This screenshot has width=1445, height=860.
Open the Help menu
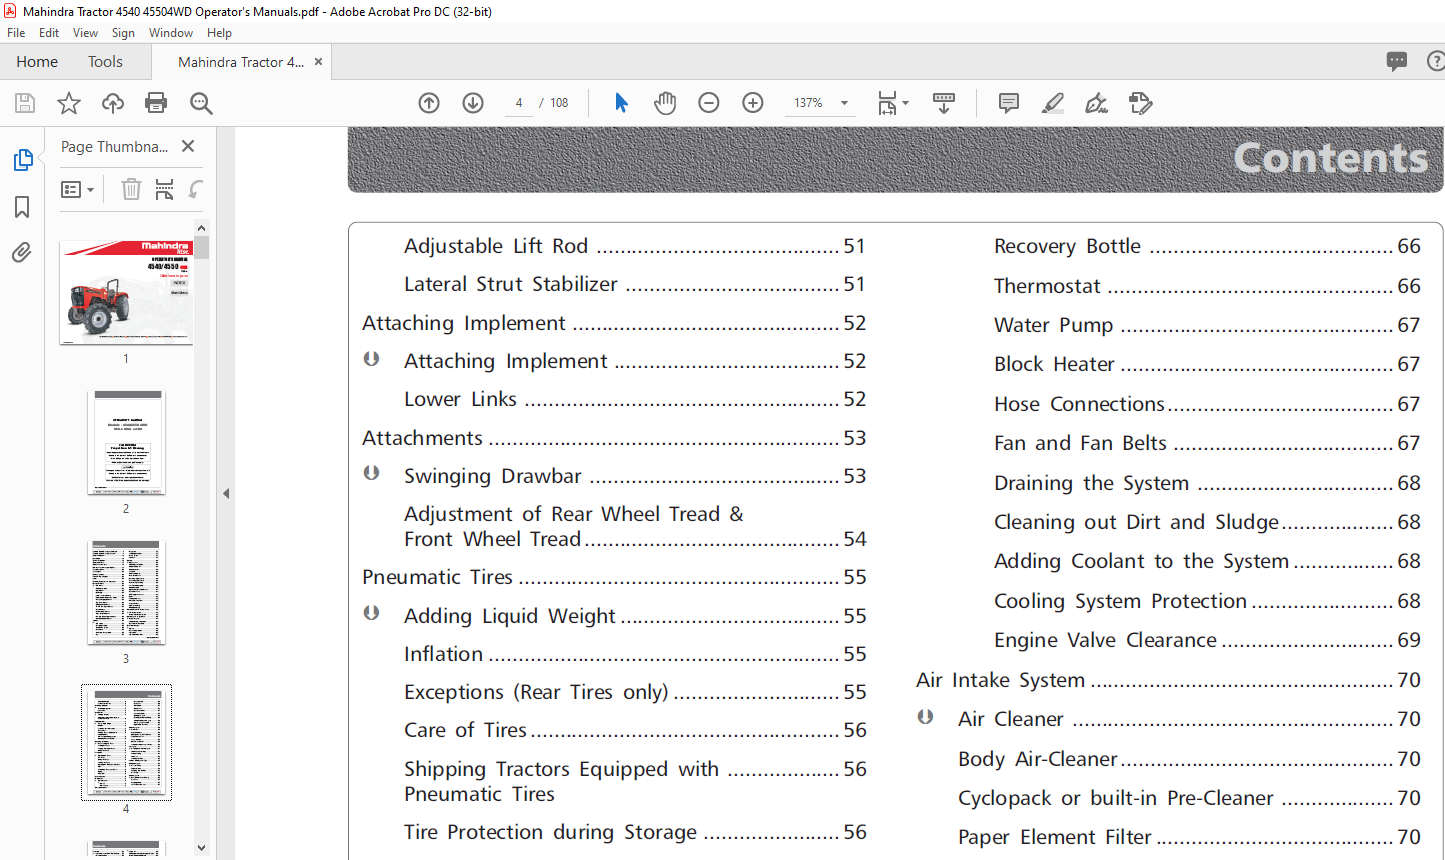pyautogui.click(x=219, y=33)
